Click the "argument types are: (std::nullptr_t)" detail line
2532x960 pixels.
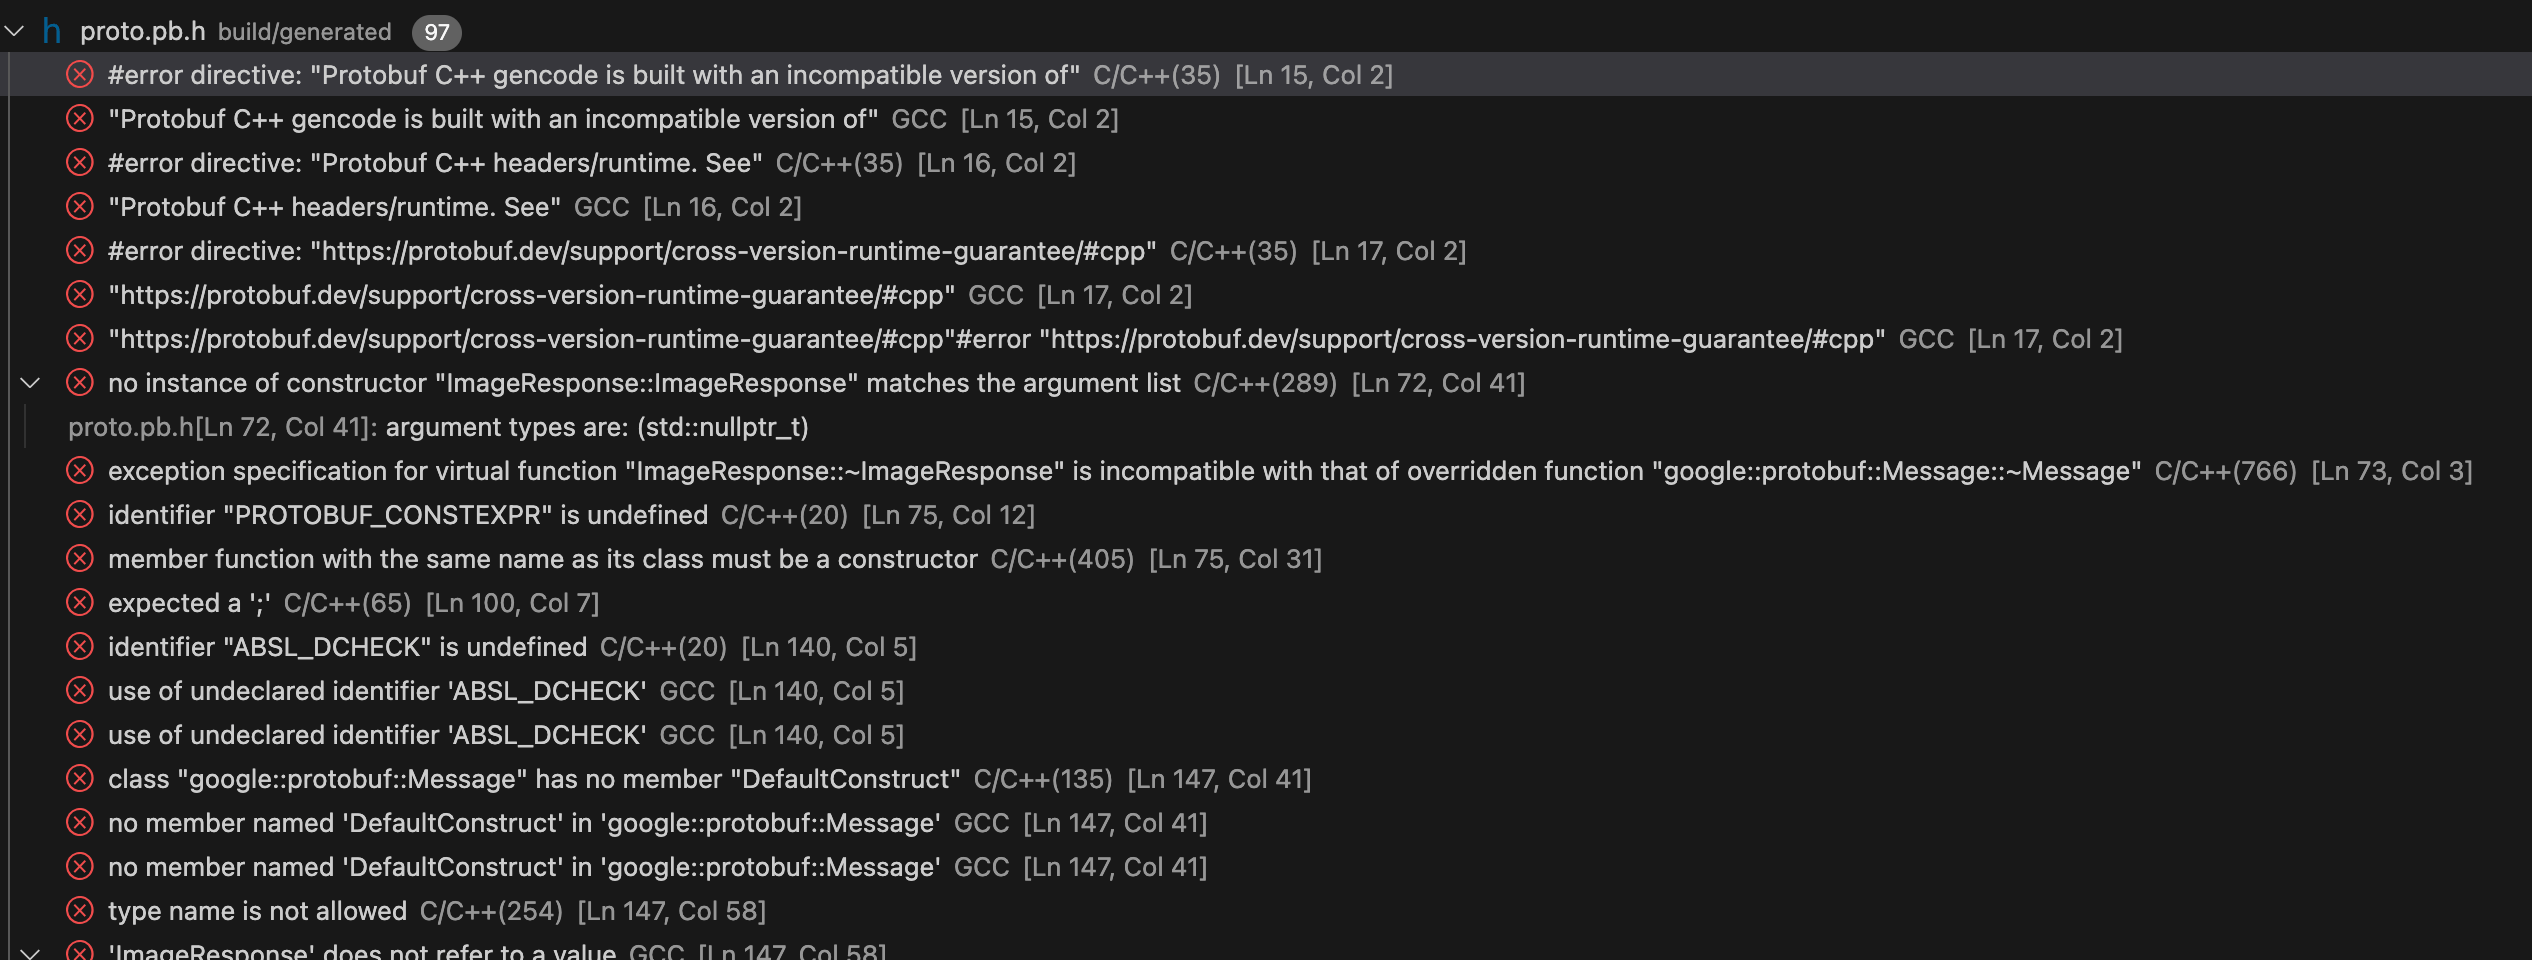coord(440,426)
